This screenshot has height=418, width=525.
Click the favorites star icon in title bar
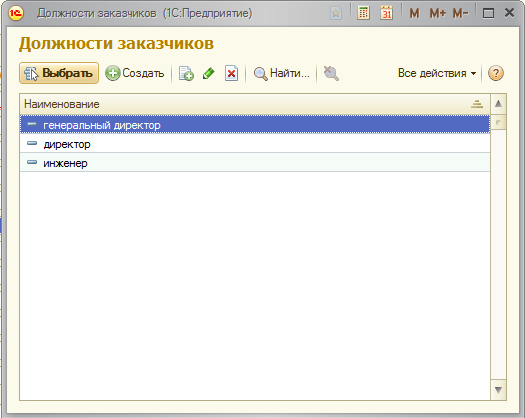point(336,13)
